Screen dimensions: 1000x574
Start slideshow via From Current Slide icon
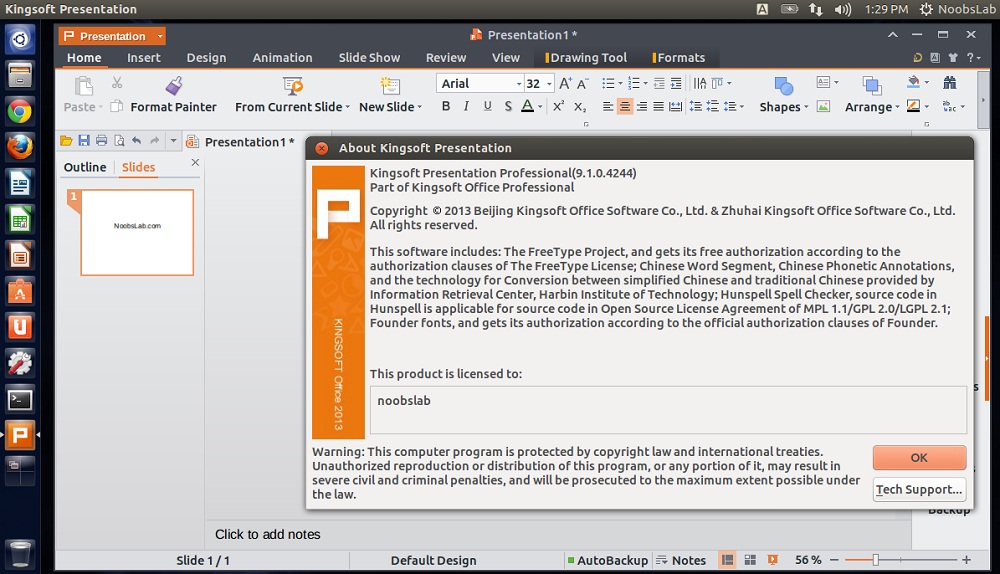293,85
